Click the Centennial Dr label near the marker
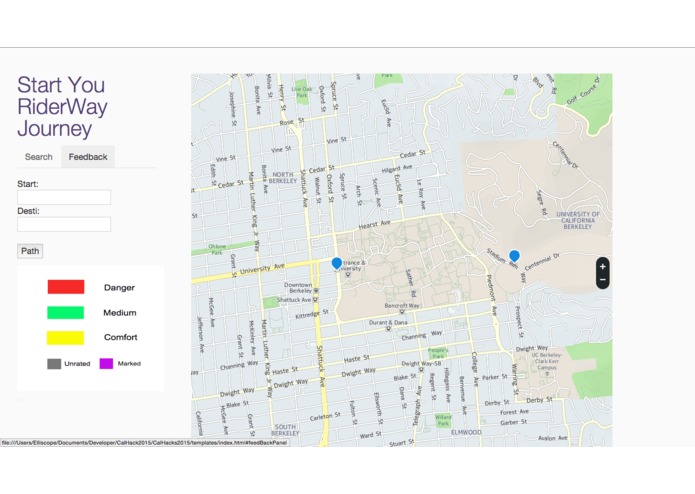The image size is (695, 494). click(543, 262)
